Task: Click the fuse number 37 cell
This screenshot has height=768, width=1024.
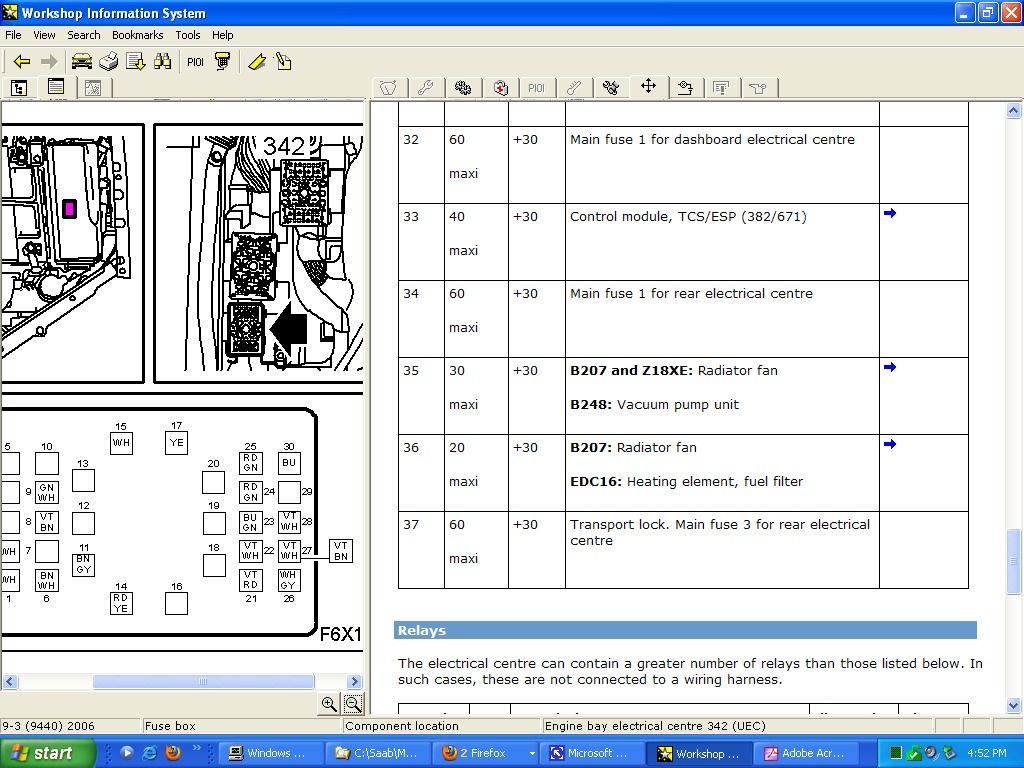Action: point(421,549)
